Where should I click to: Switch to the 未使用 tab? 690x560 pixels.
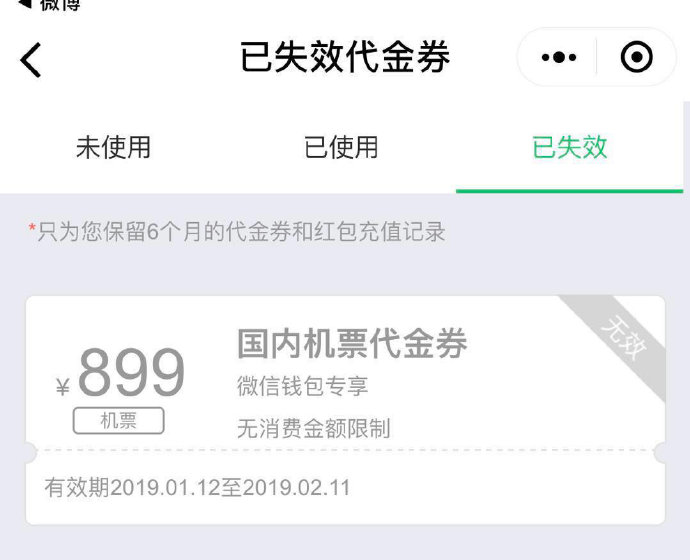[x=114, y=147]
